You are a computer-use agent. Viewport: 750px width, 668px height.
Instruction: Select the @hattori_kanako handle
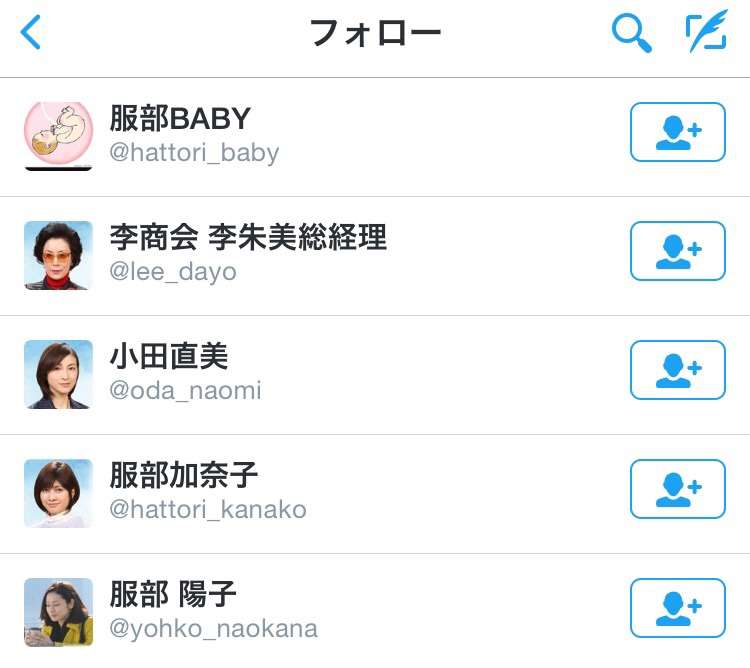tap(208, 510)
